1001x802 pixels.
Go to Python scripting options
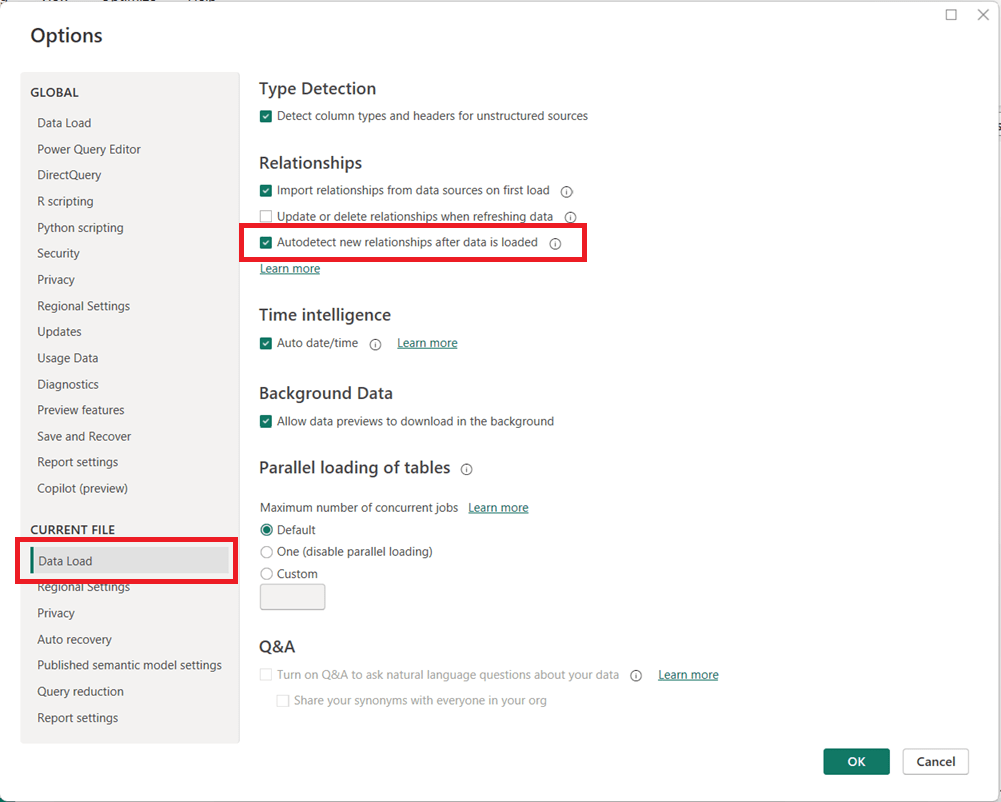tap(80, 228)
